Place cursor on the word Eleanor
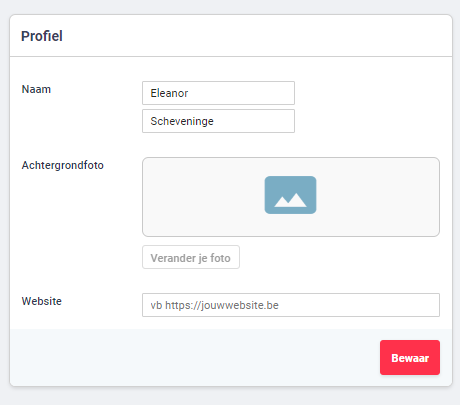This screenshot has height=405, width=460. click(169, 93)
